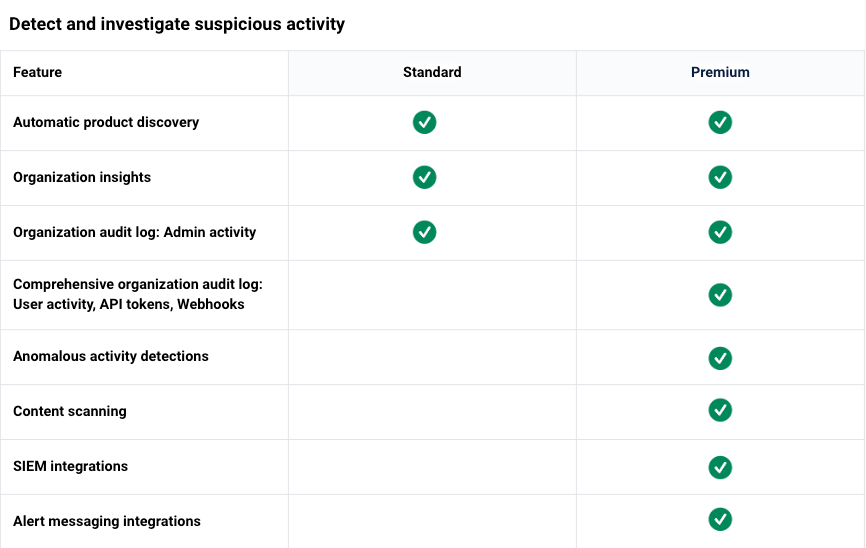Click the Anomalous activity detections label

[x=111, y=356]
